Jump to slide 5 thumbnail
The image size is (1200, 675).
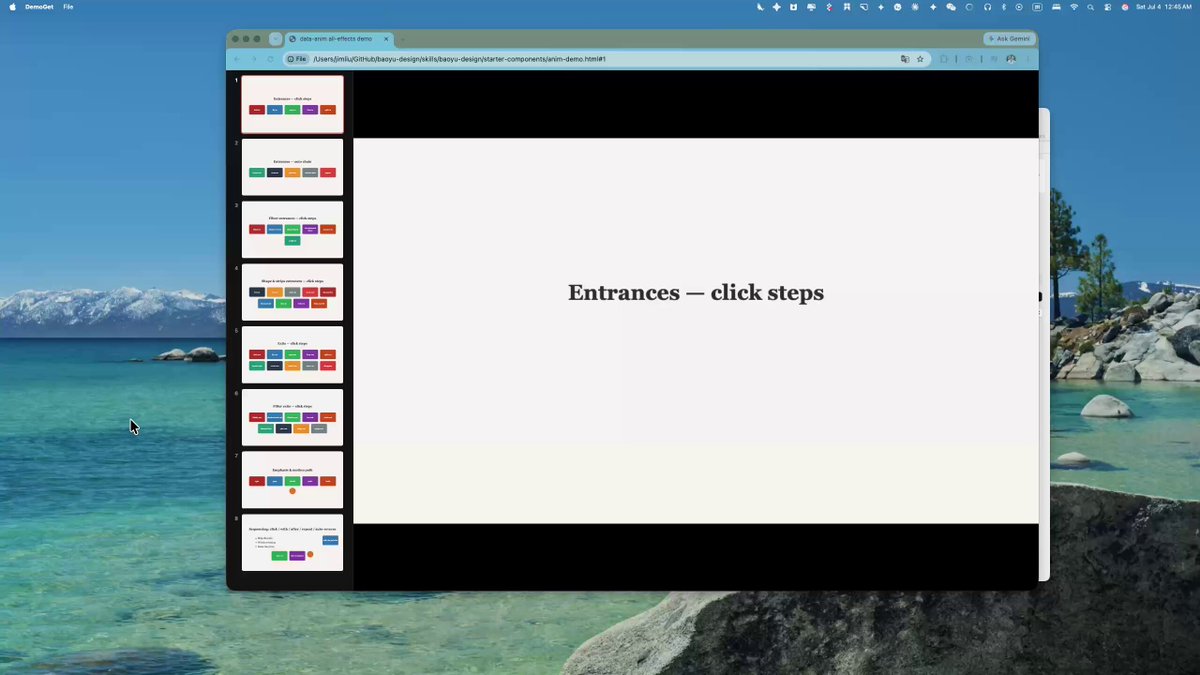tap(292, 355)
